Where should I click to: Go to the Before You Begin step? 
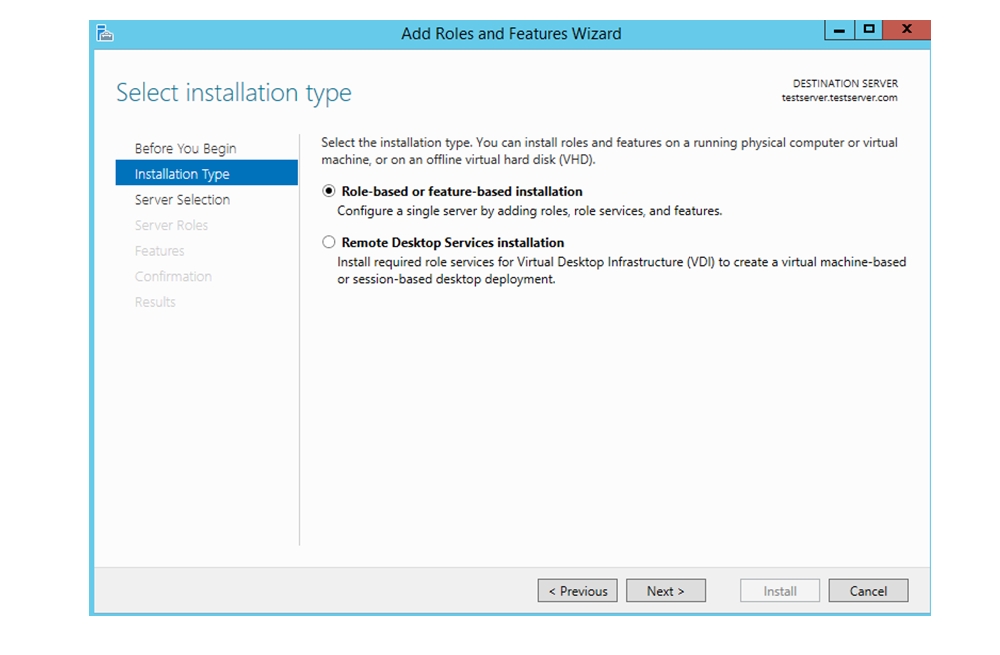click(185, 148)
